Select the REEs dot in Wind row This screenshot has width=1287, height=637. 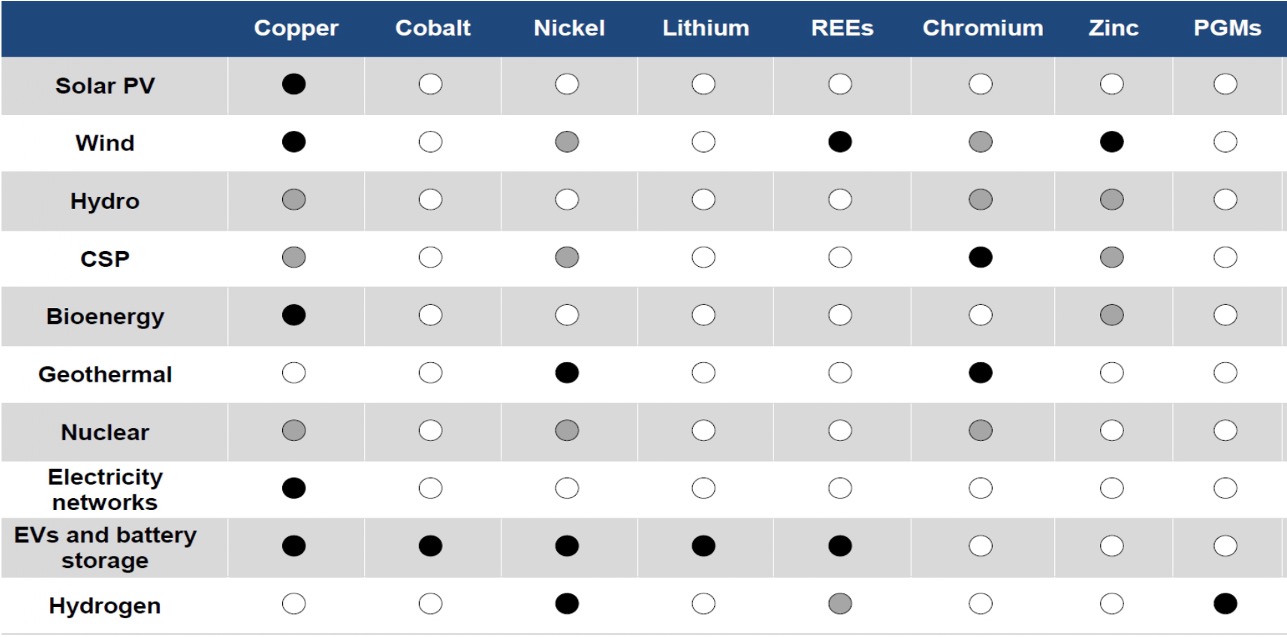[x=840, y=143]
